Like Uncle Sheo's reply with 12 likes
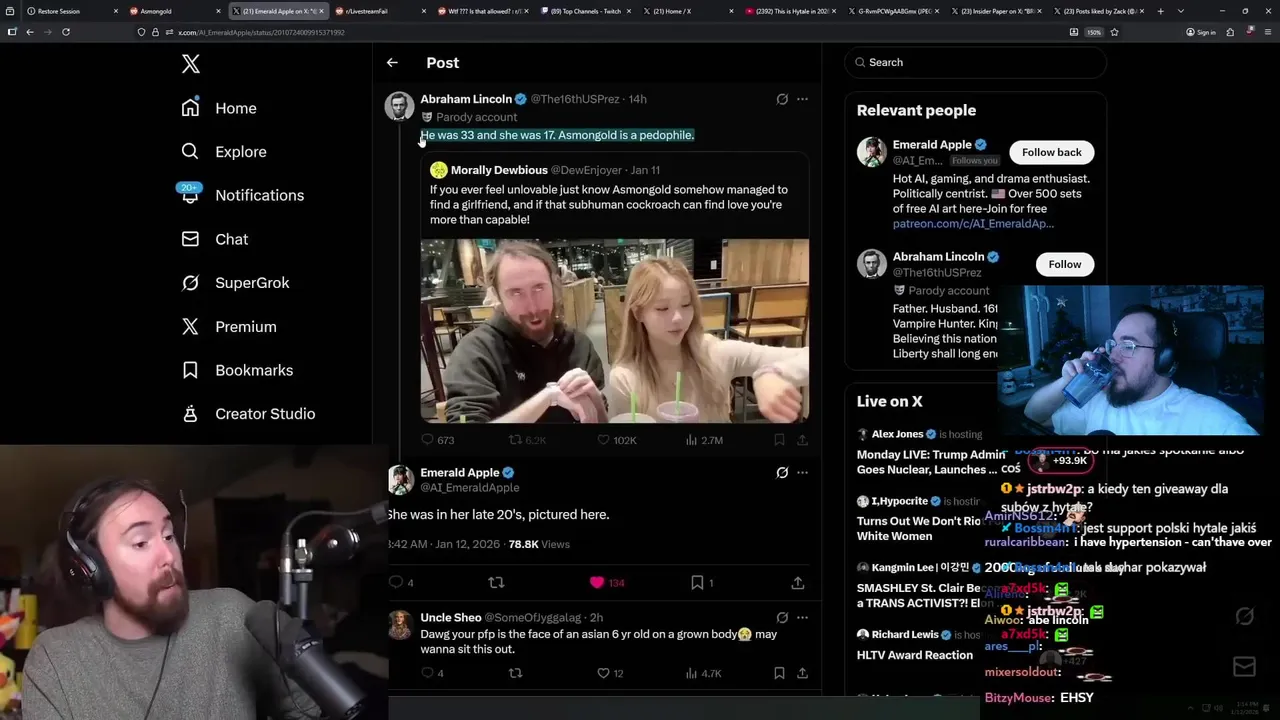1280x720 pixels. pyautogui.click(x=610, y=673)
